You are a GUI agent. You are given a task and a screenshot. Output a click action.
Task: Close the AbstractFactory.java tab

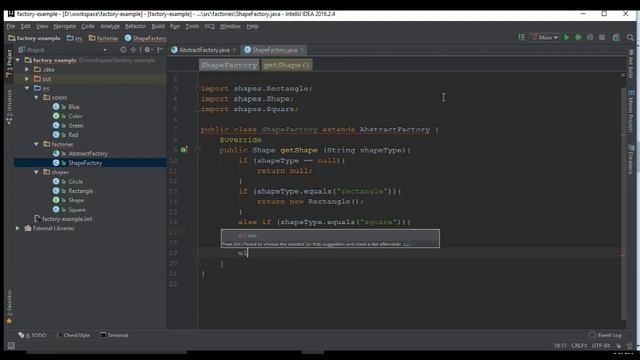234,50
